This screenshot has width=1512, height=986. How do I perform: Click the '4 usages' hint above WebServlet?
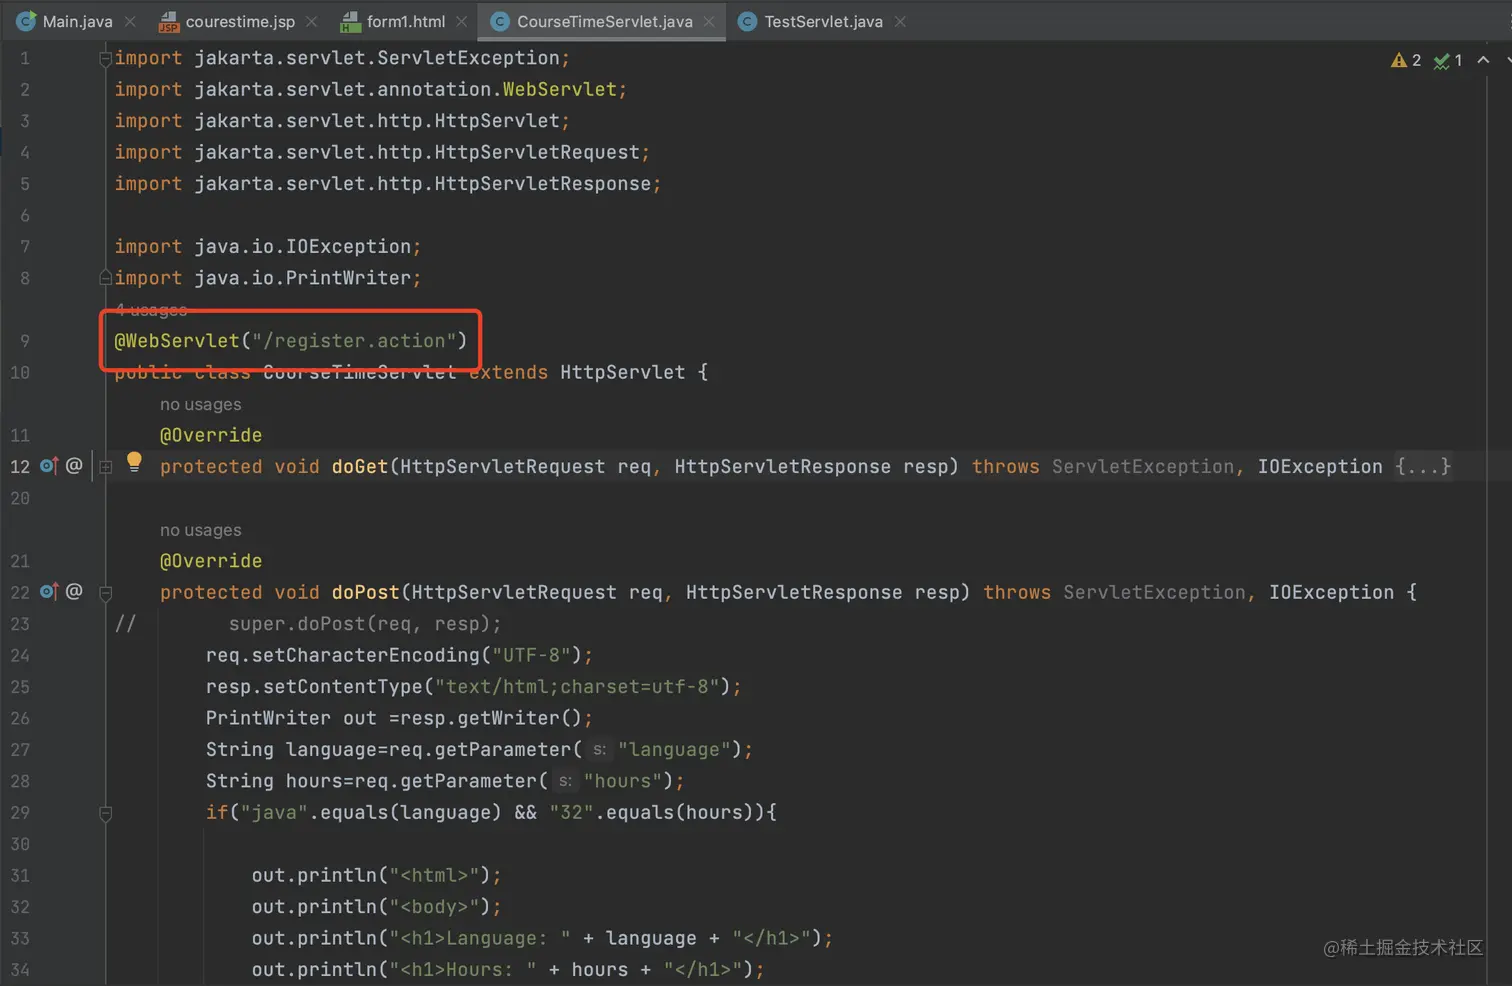pos(151,310)
